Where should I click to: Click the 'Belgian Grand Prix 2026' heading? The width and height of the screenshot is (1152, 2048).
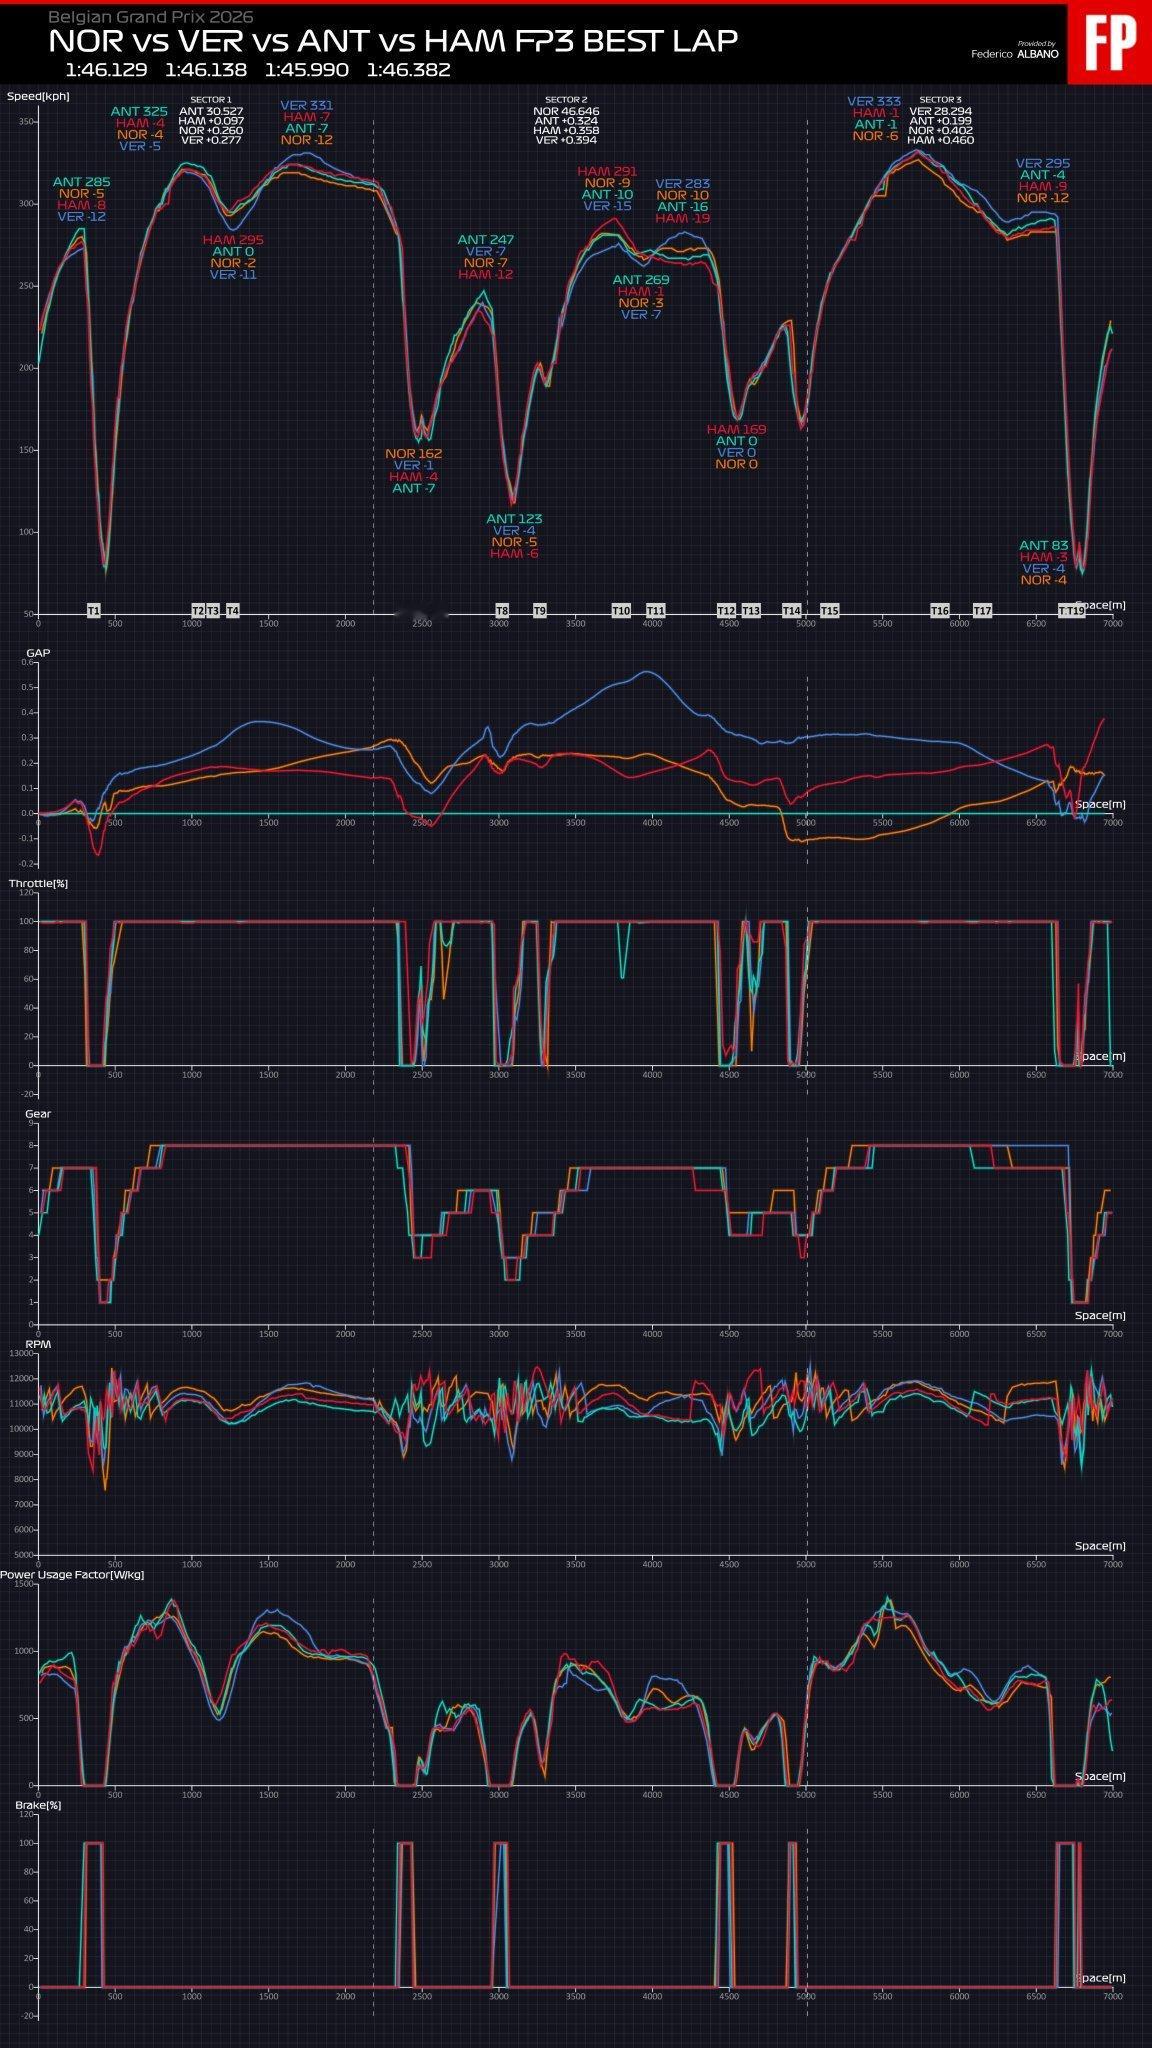coord(151,17)
